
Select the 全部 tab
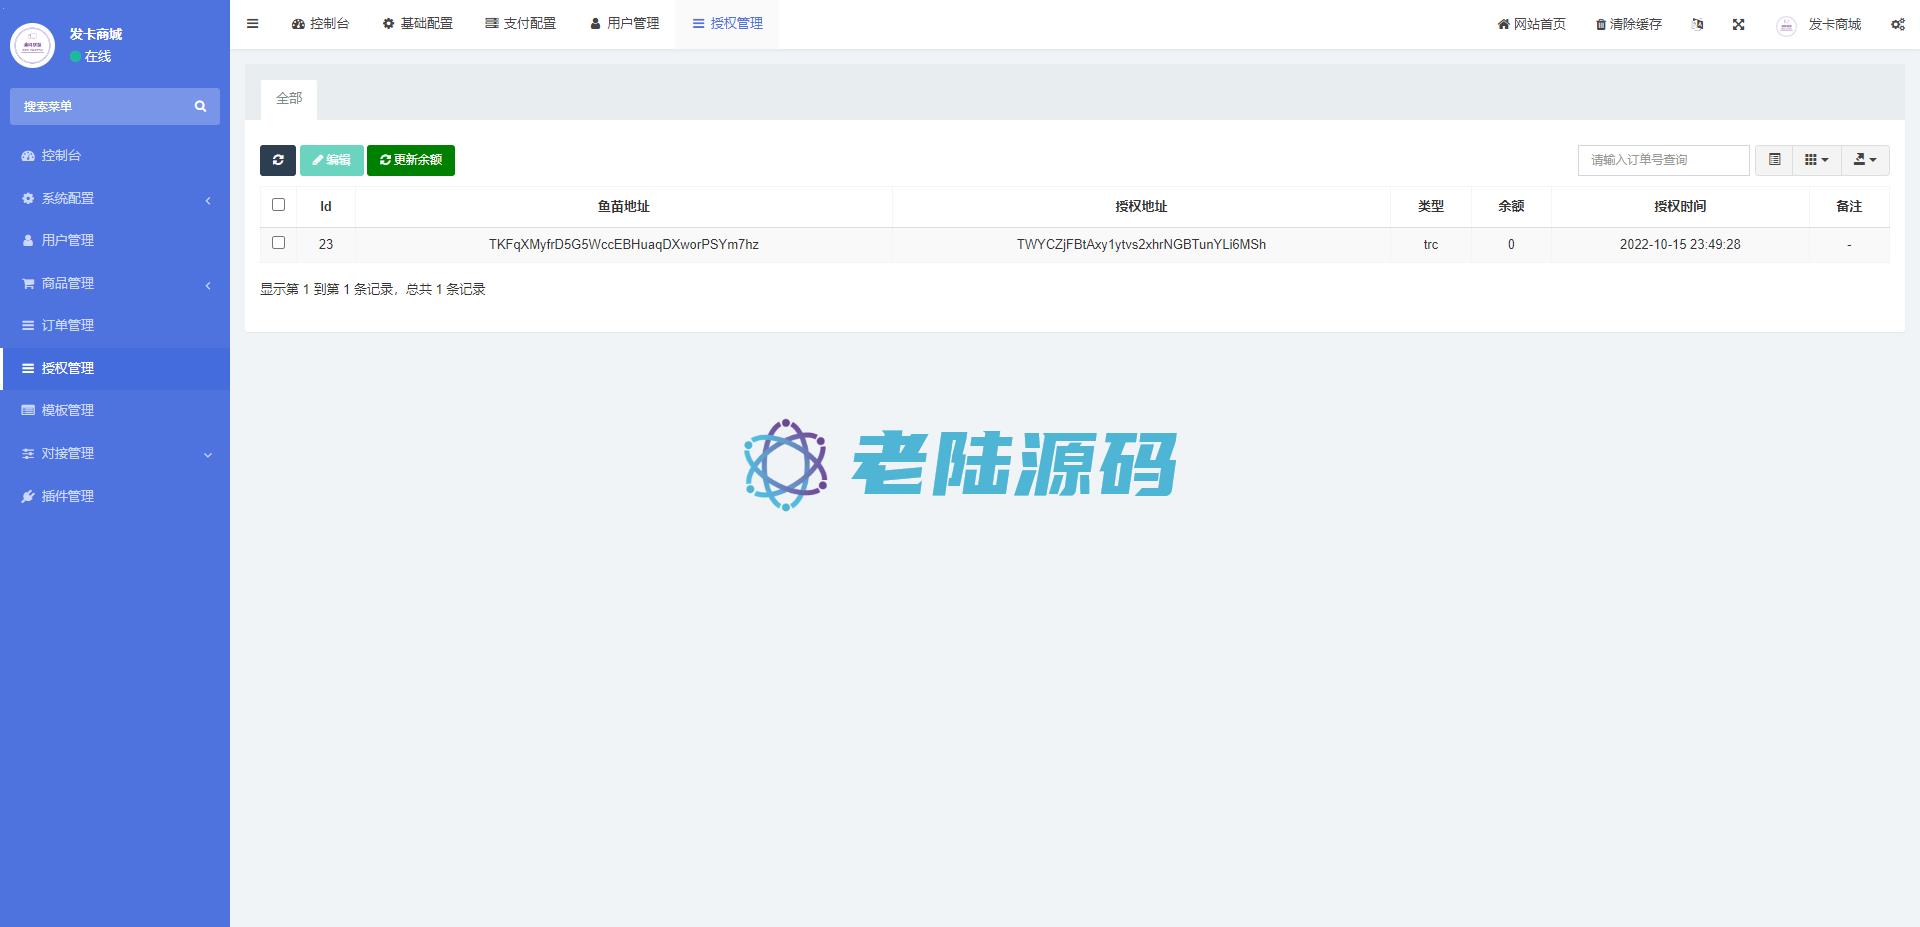pyautogui.click(x=289, y=99)
